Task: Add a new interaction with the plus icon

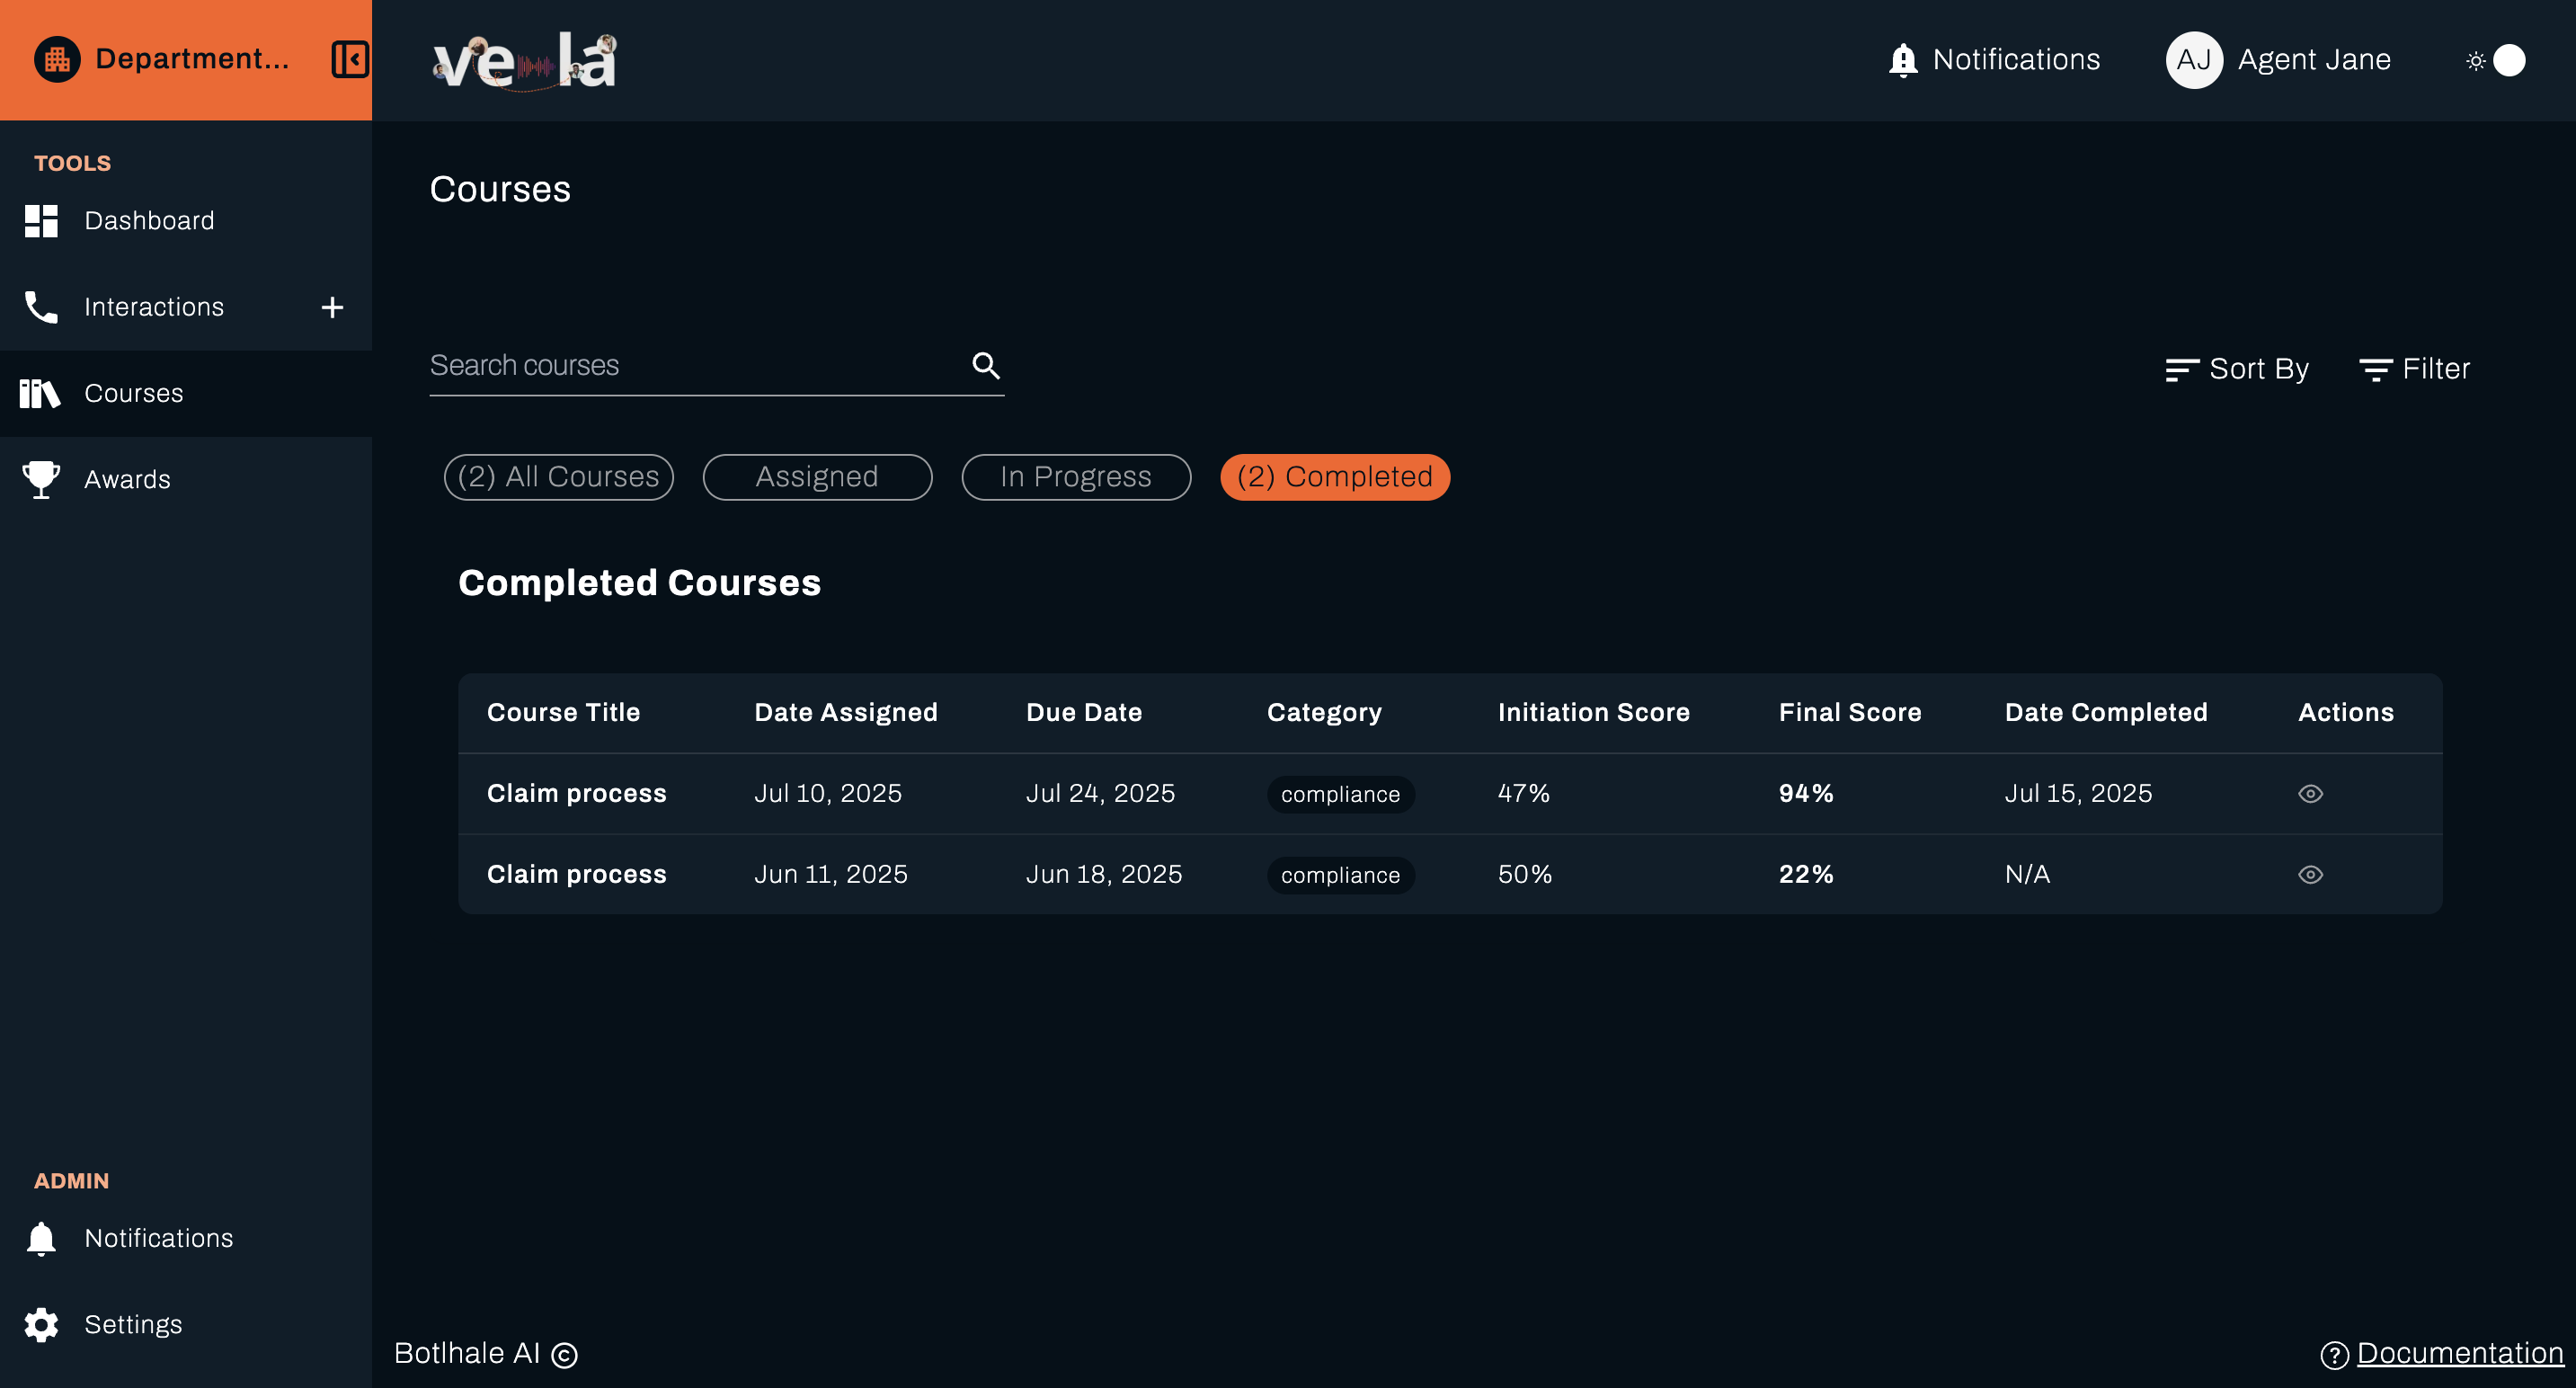Action: coord(331,307)
